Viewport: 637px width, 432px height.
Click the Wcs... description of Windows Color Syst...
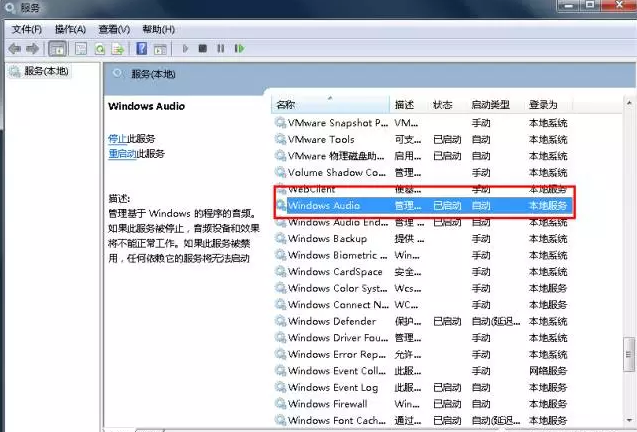[407, 288]
